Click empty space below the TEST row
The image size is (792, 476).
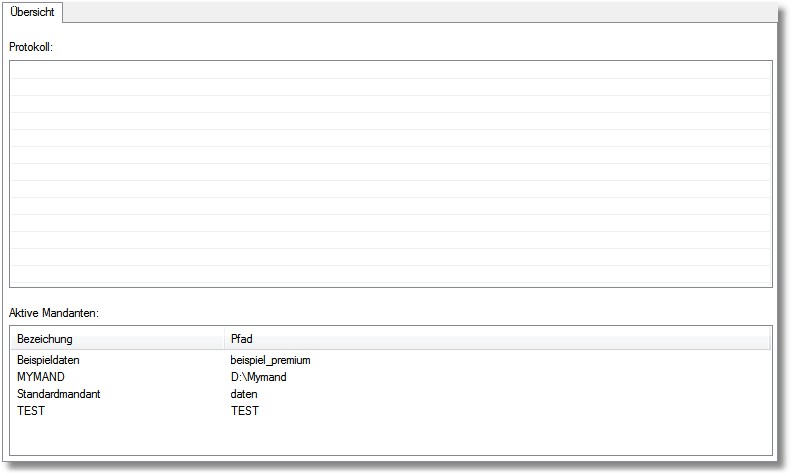(x=390, y=436)
